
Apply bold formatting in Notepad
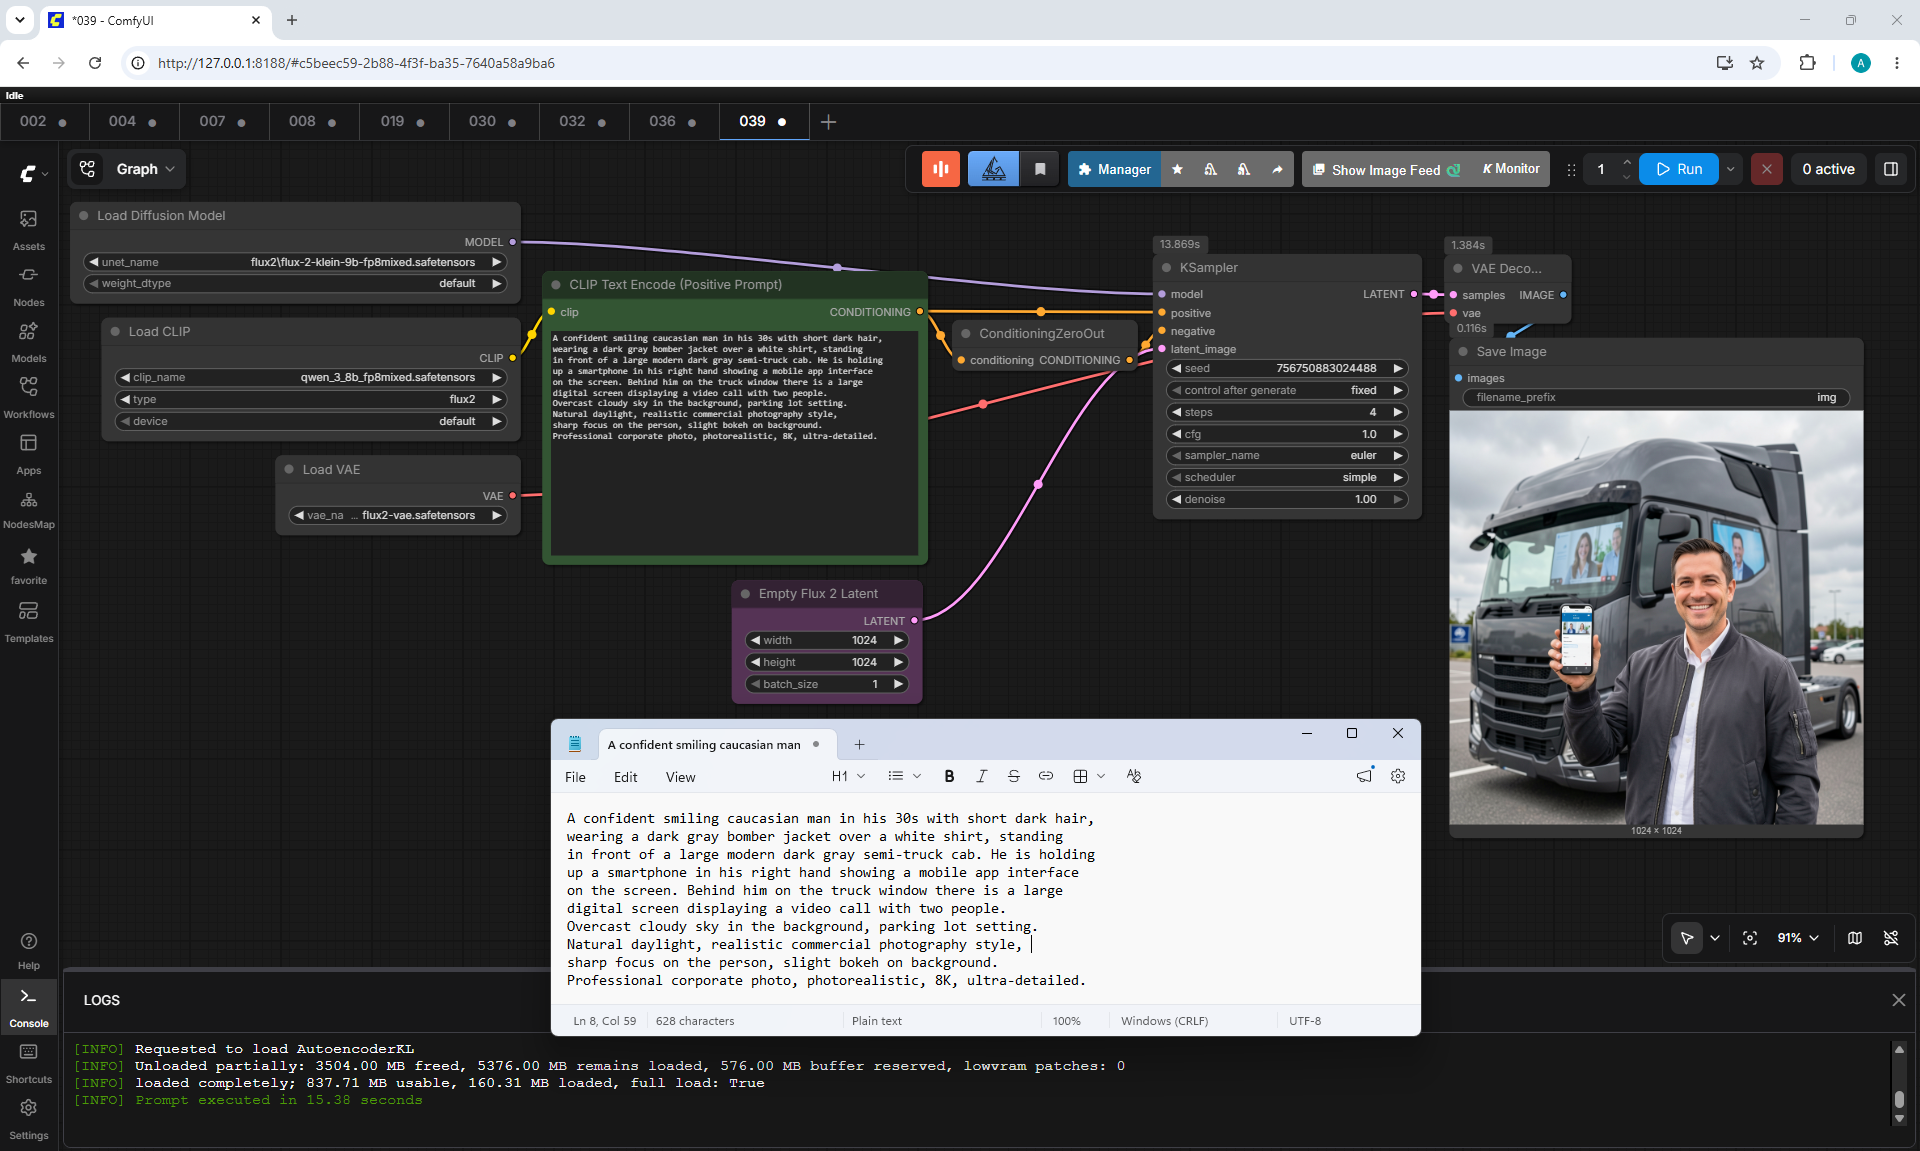pos(949,776)
